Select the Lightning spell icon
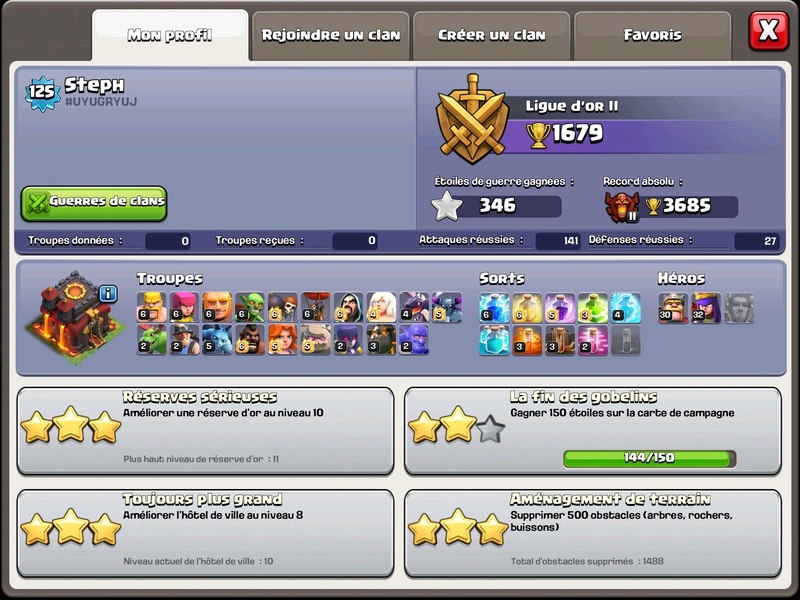This screenshot has width=800, height=600. click(494, 308)
